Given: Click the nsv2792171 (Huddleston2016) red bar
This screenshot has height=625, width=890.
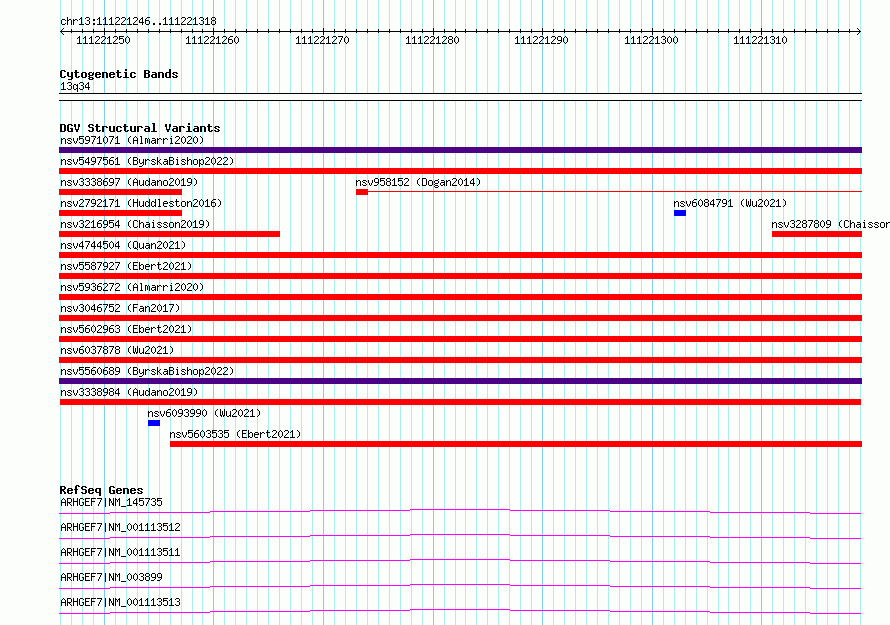Looking at the screenshot, I should (120, 213).
